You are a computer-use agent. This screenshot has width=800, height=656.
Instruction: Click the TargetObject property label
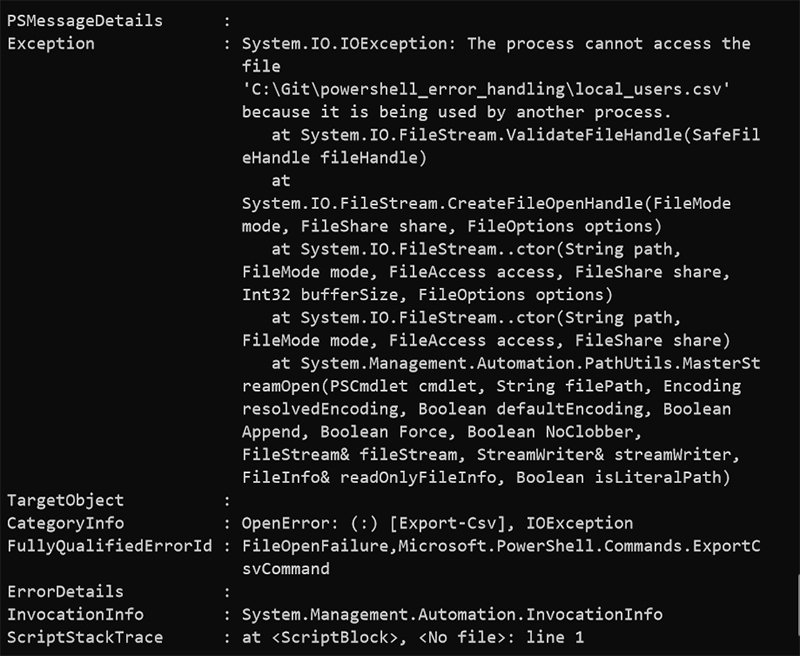click(x=66, y=500)
